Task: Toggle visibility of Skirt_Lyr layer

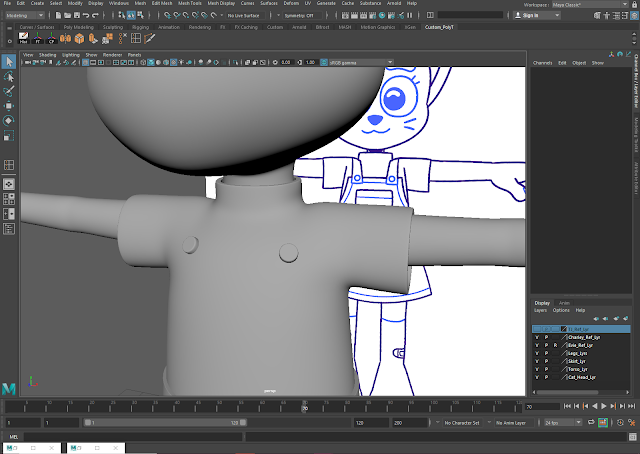Action: (x=537, y=361)
